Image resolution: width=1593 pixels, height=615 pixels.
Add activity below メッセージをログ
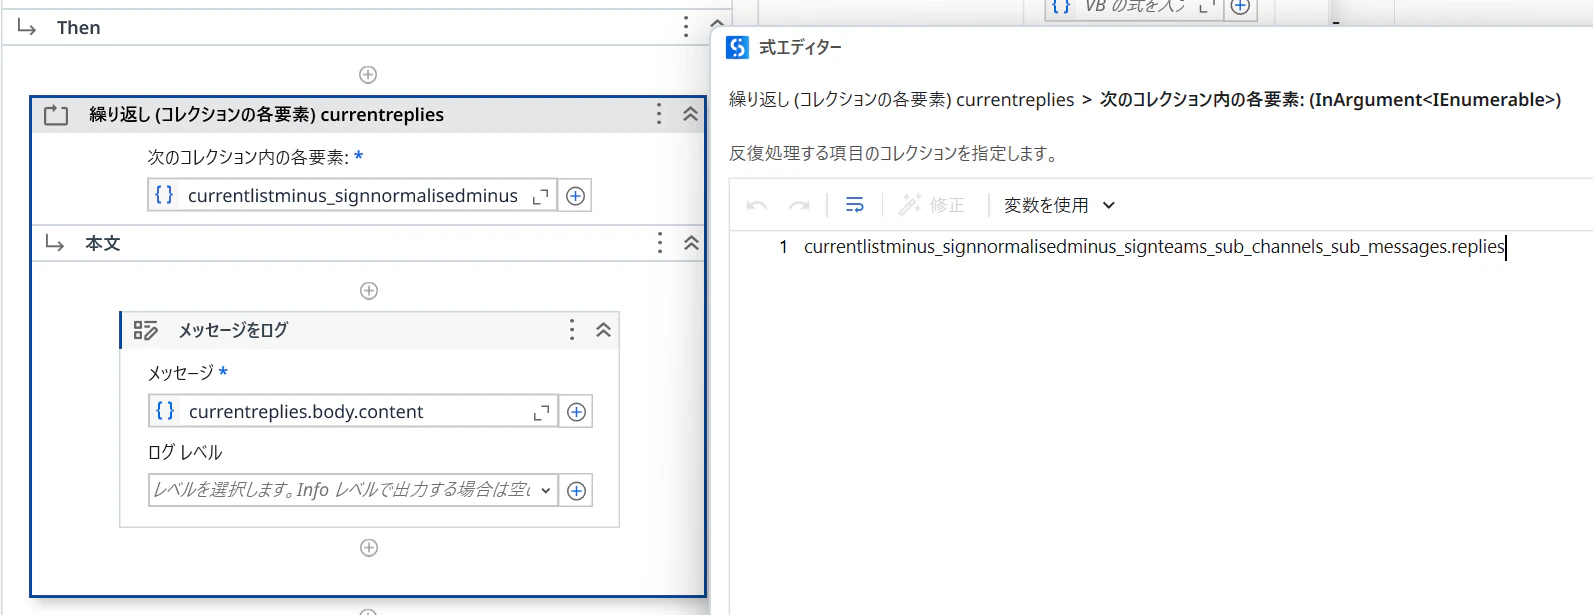point(369,548)
